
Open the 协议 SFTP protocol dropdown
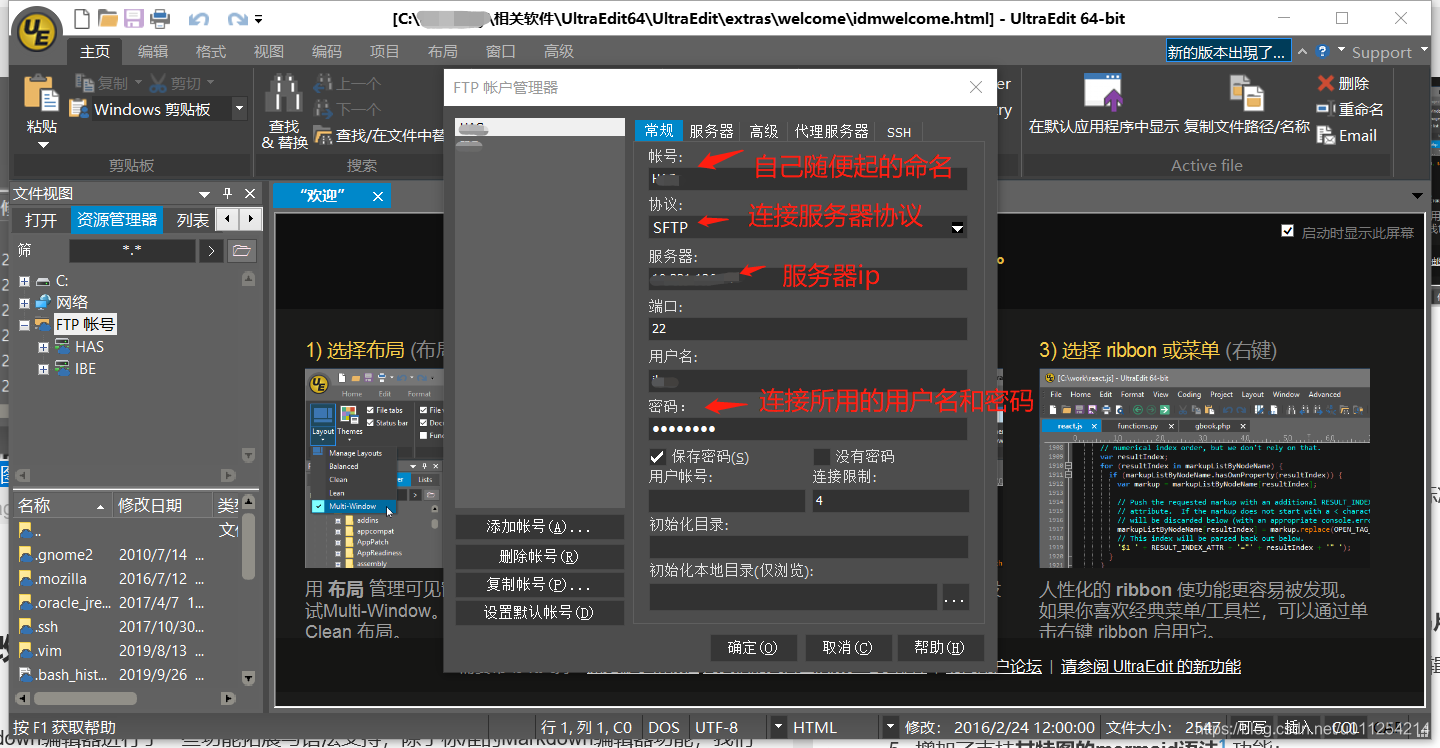pyautogui.click(x=957, y=228)
